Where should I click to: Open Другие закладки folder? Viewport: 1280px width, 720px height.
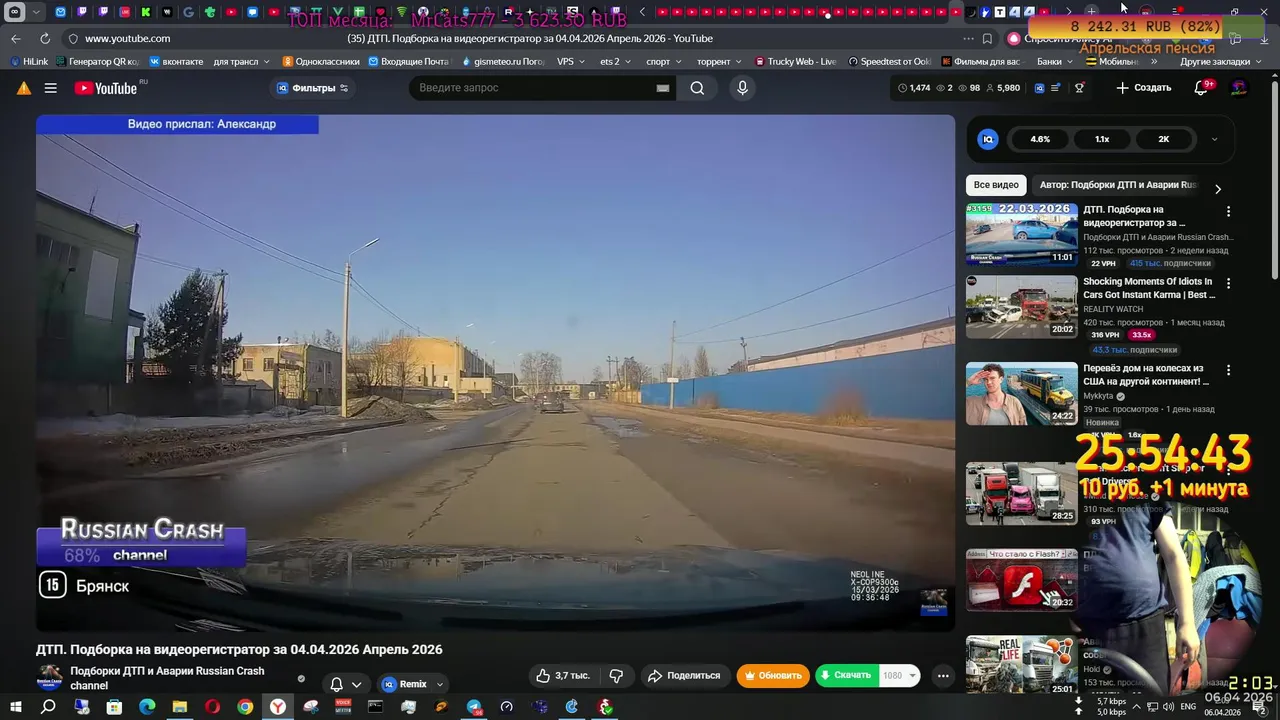point(1220,61)
